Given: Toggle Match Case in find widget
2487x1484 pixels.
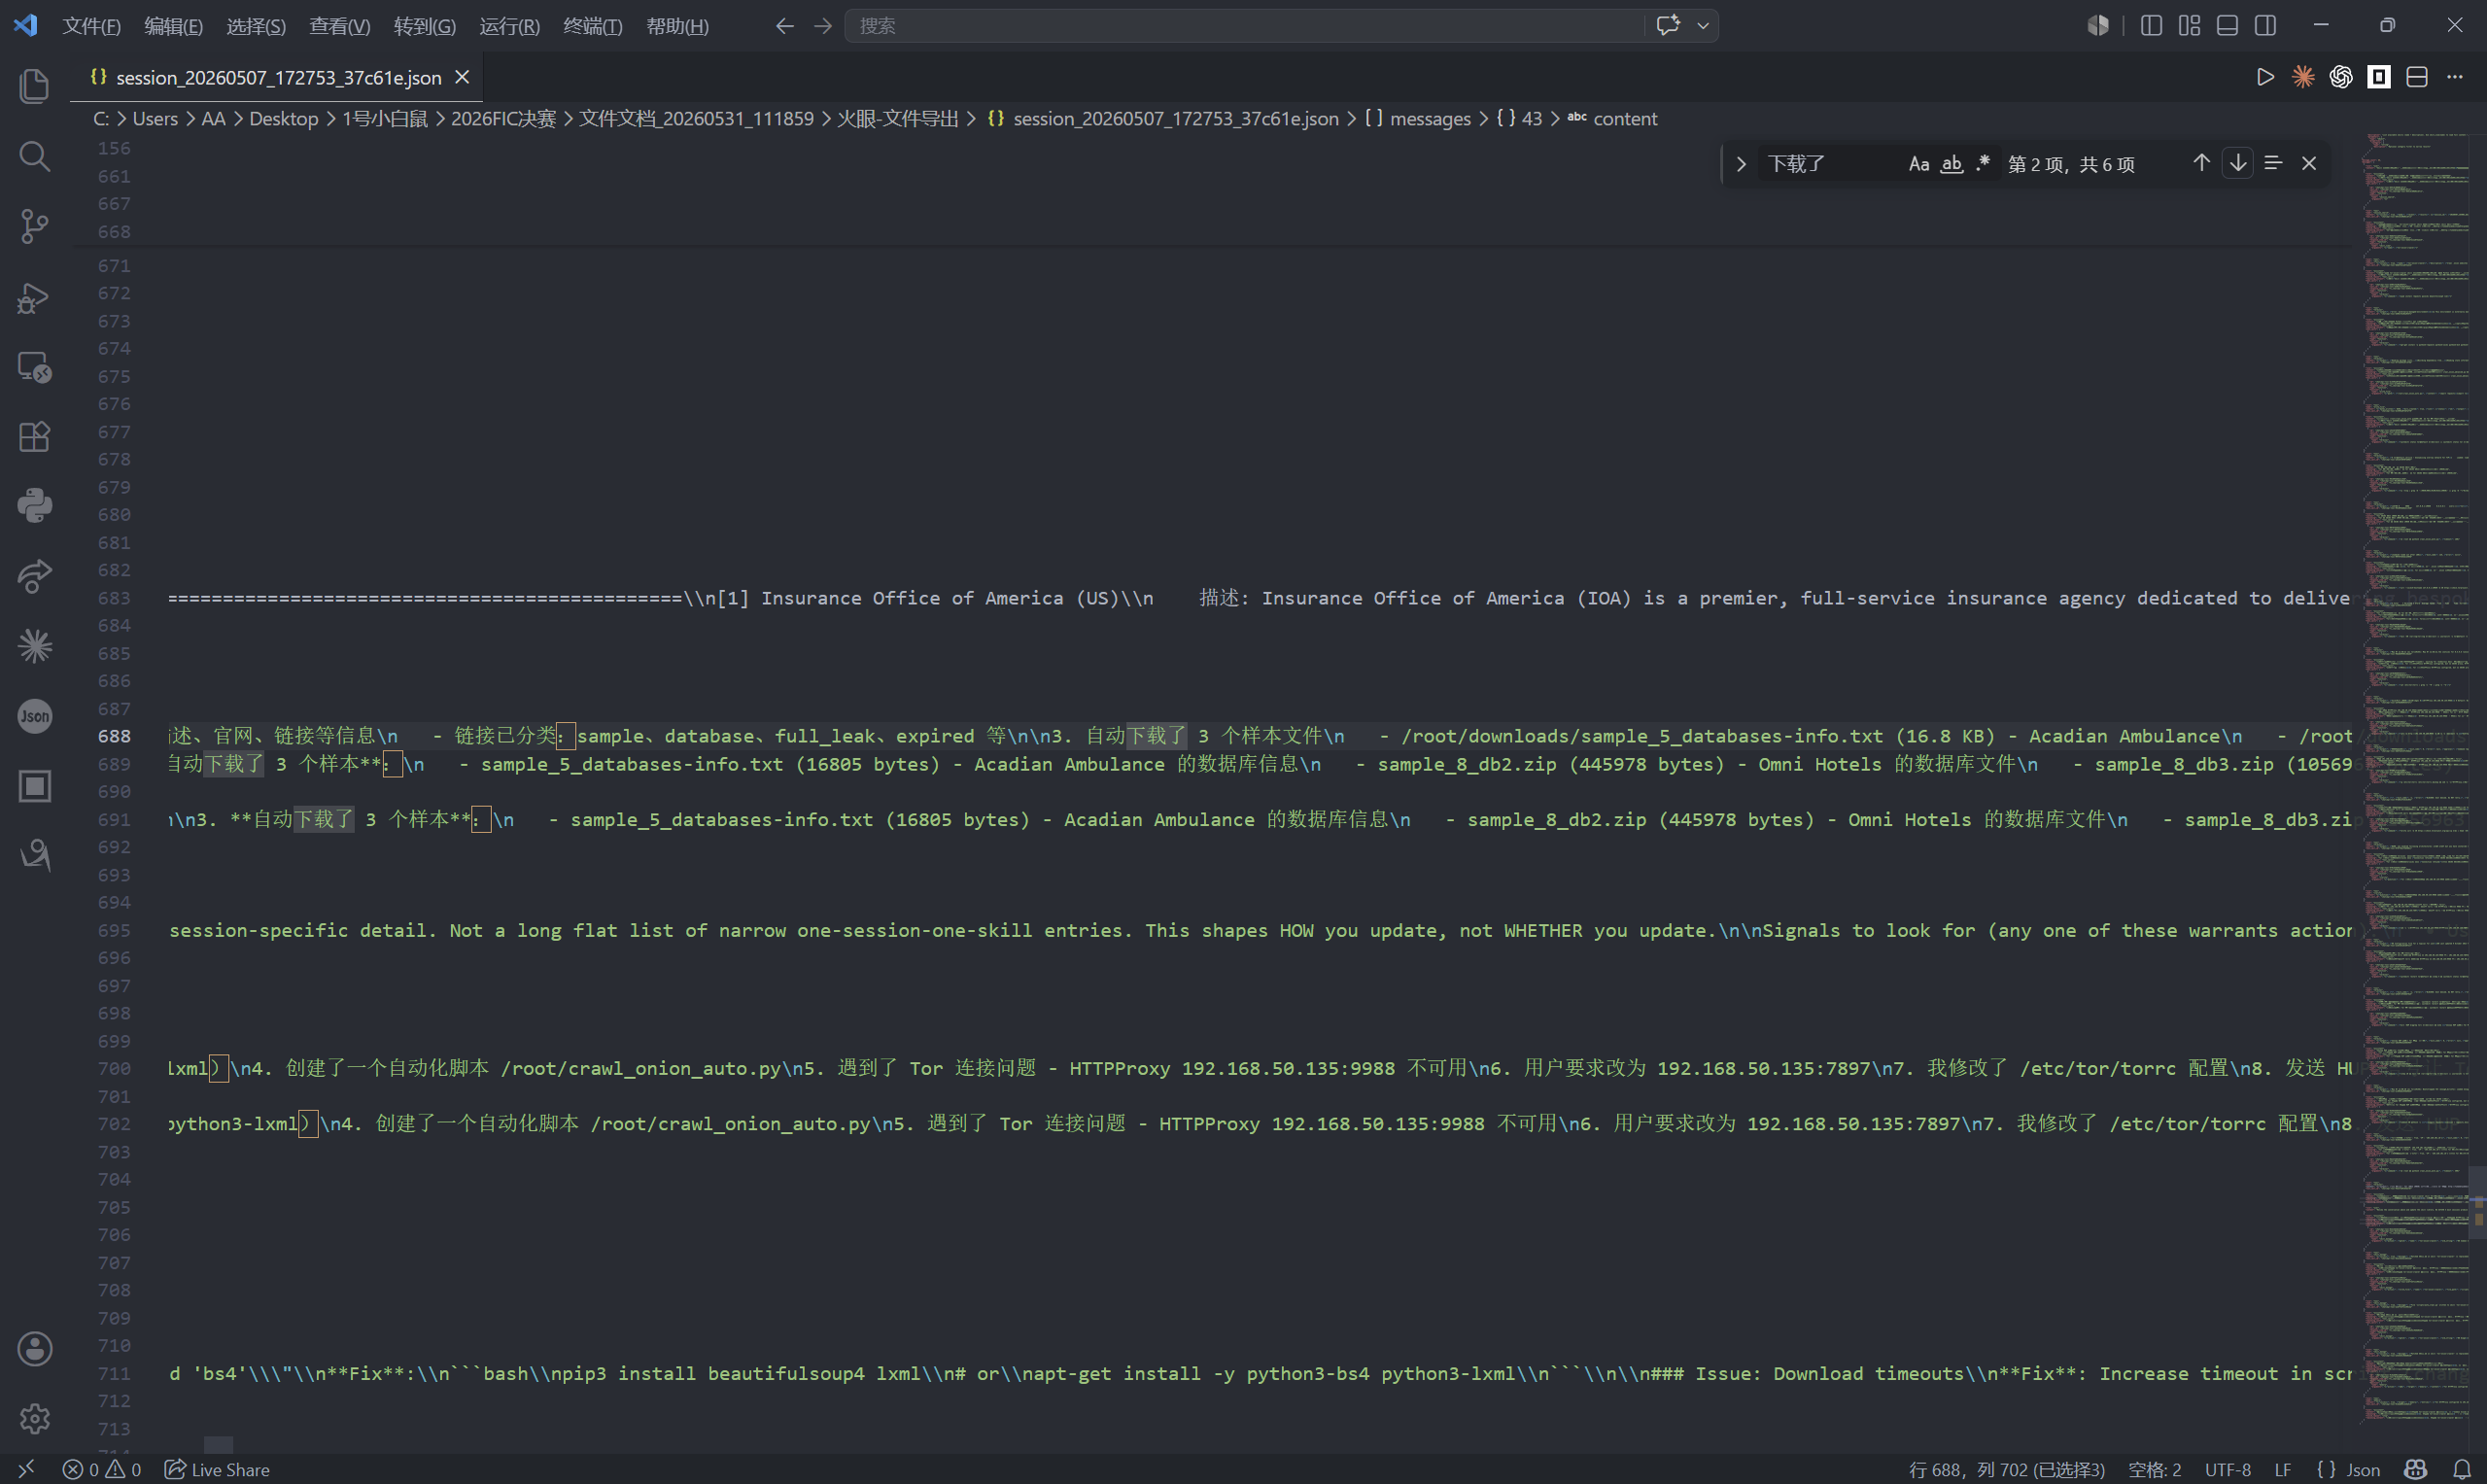Looking at the screenshot, I should [1918, 164].
